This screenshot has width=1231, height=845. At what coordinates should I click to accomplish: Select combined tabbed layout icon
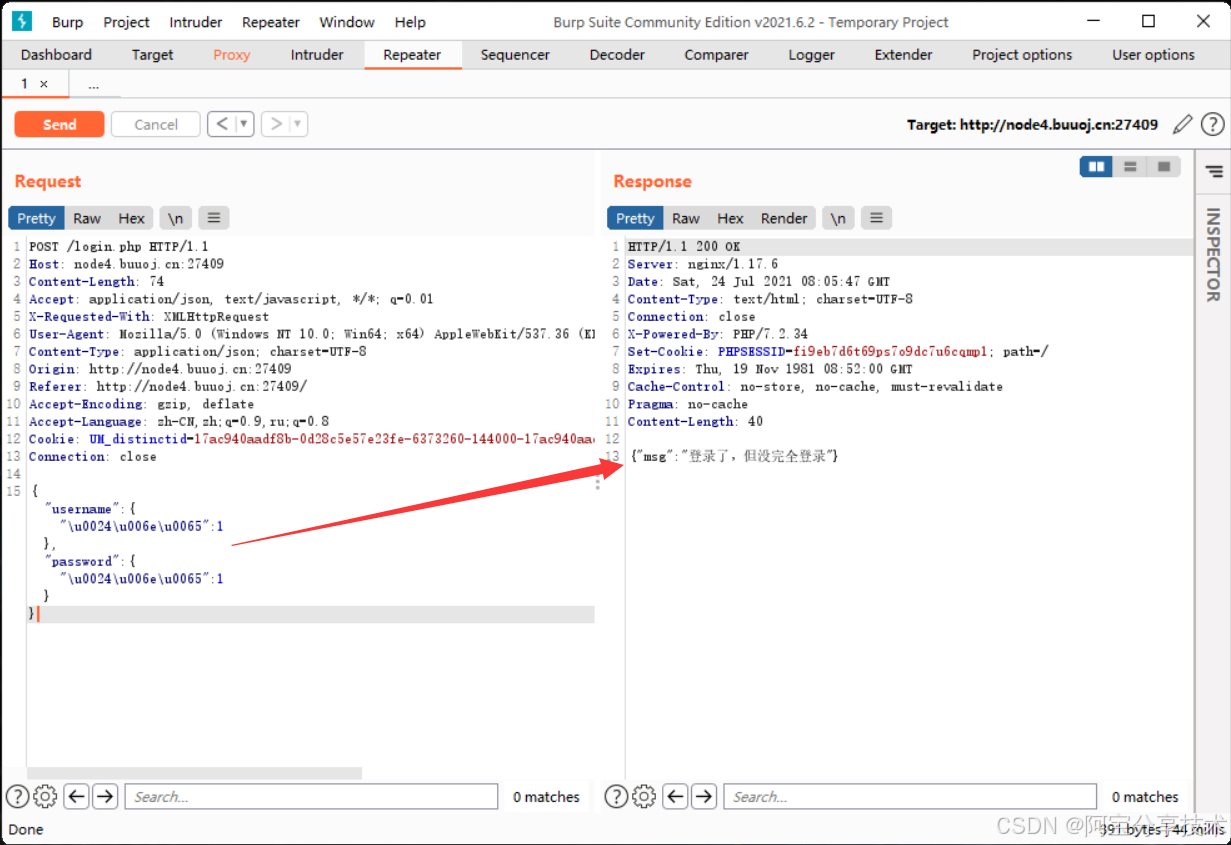point(1163,167)
